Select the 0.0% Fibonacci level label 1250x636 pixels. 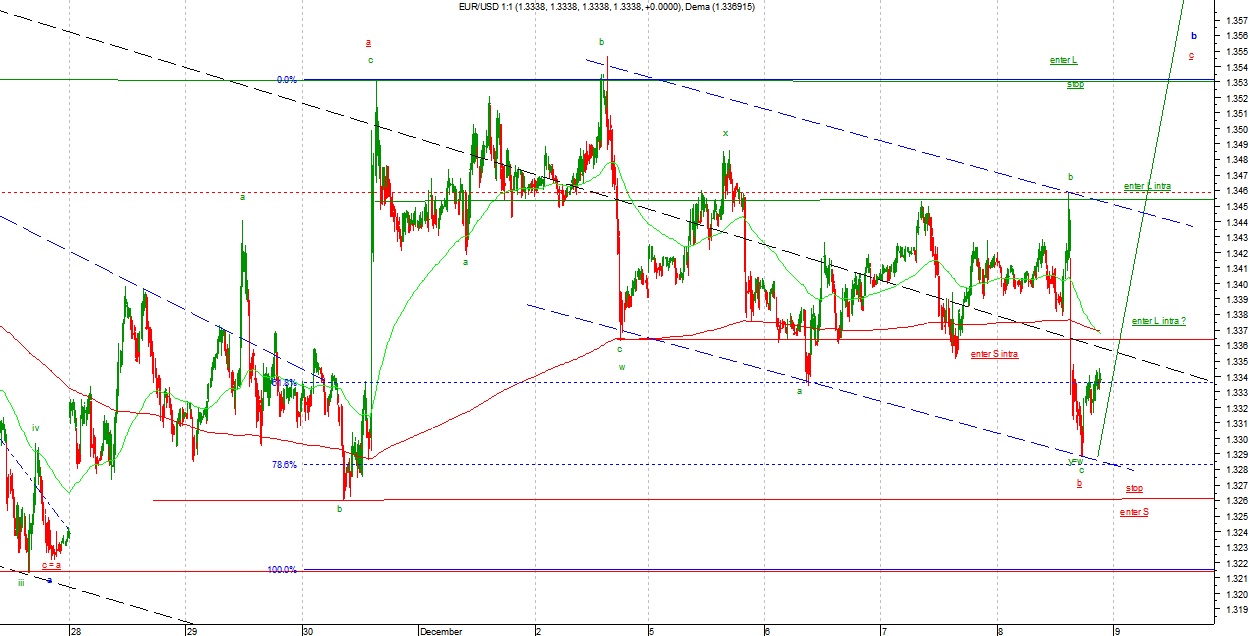(x=287, y=80)
